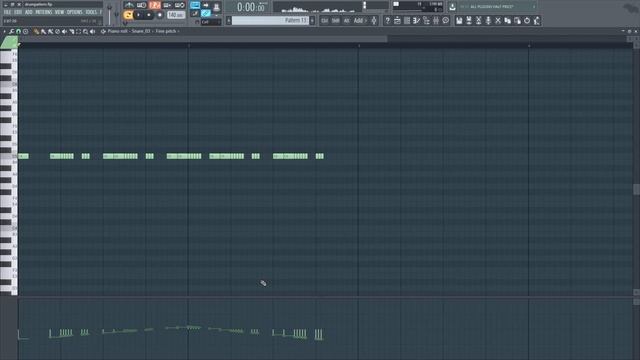The width and height of the screenshot is (640, 360).
Task: Choose the Select marquee tool
Action: point(78,31)
